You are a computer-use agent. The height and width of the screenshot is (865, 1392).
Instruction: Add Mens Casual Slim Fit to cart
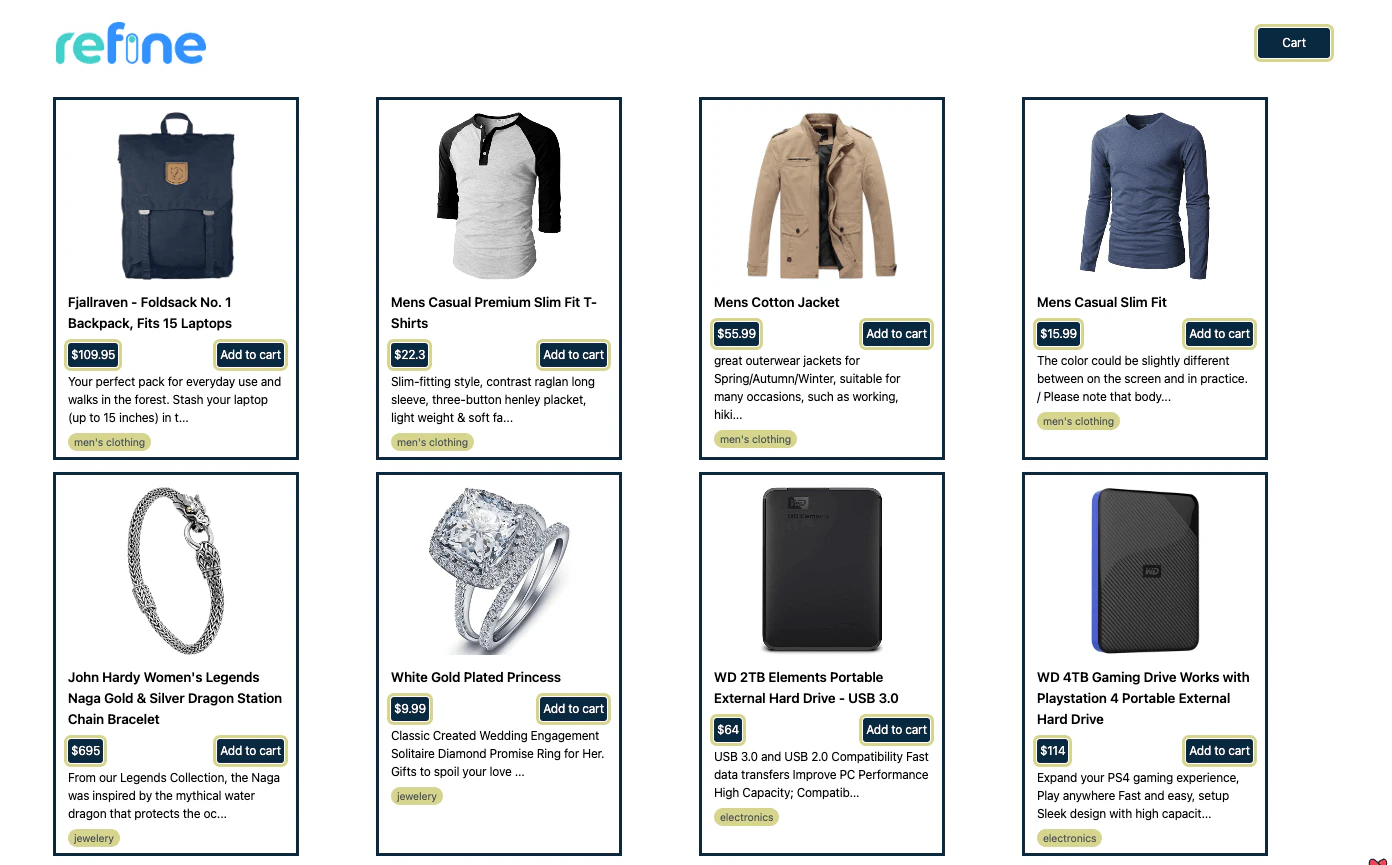point(1219,334)
